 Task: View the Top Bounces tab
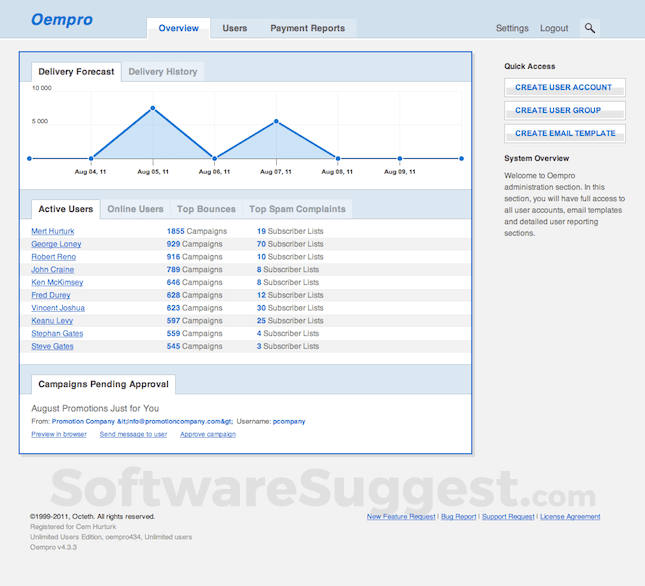pos(206,209)
